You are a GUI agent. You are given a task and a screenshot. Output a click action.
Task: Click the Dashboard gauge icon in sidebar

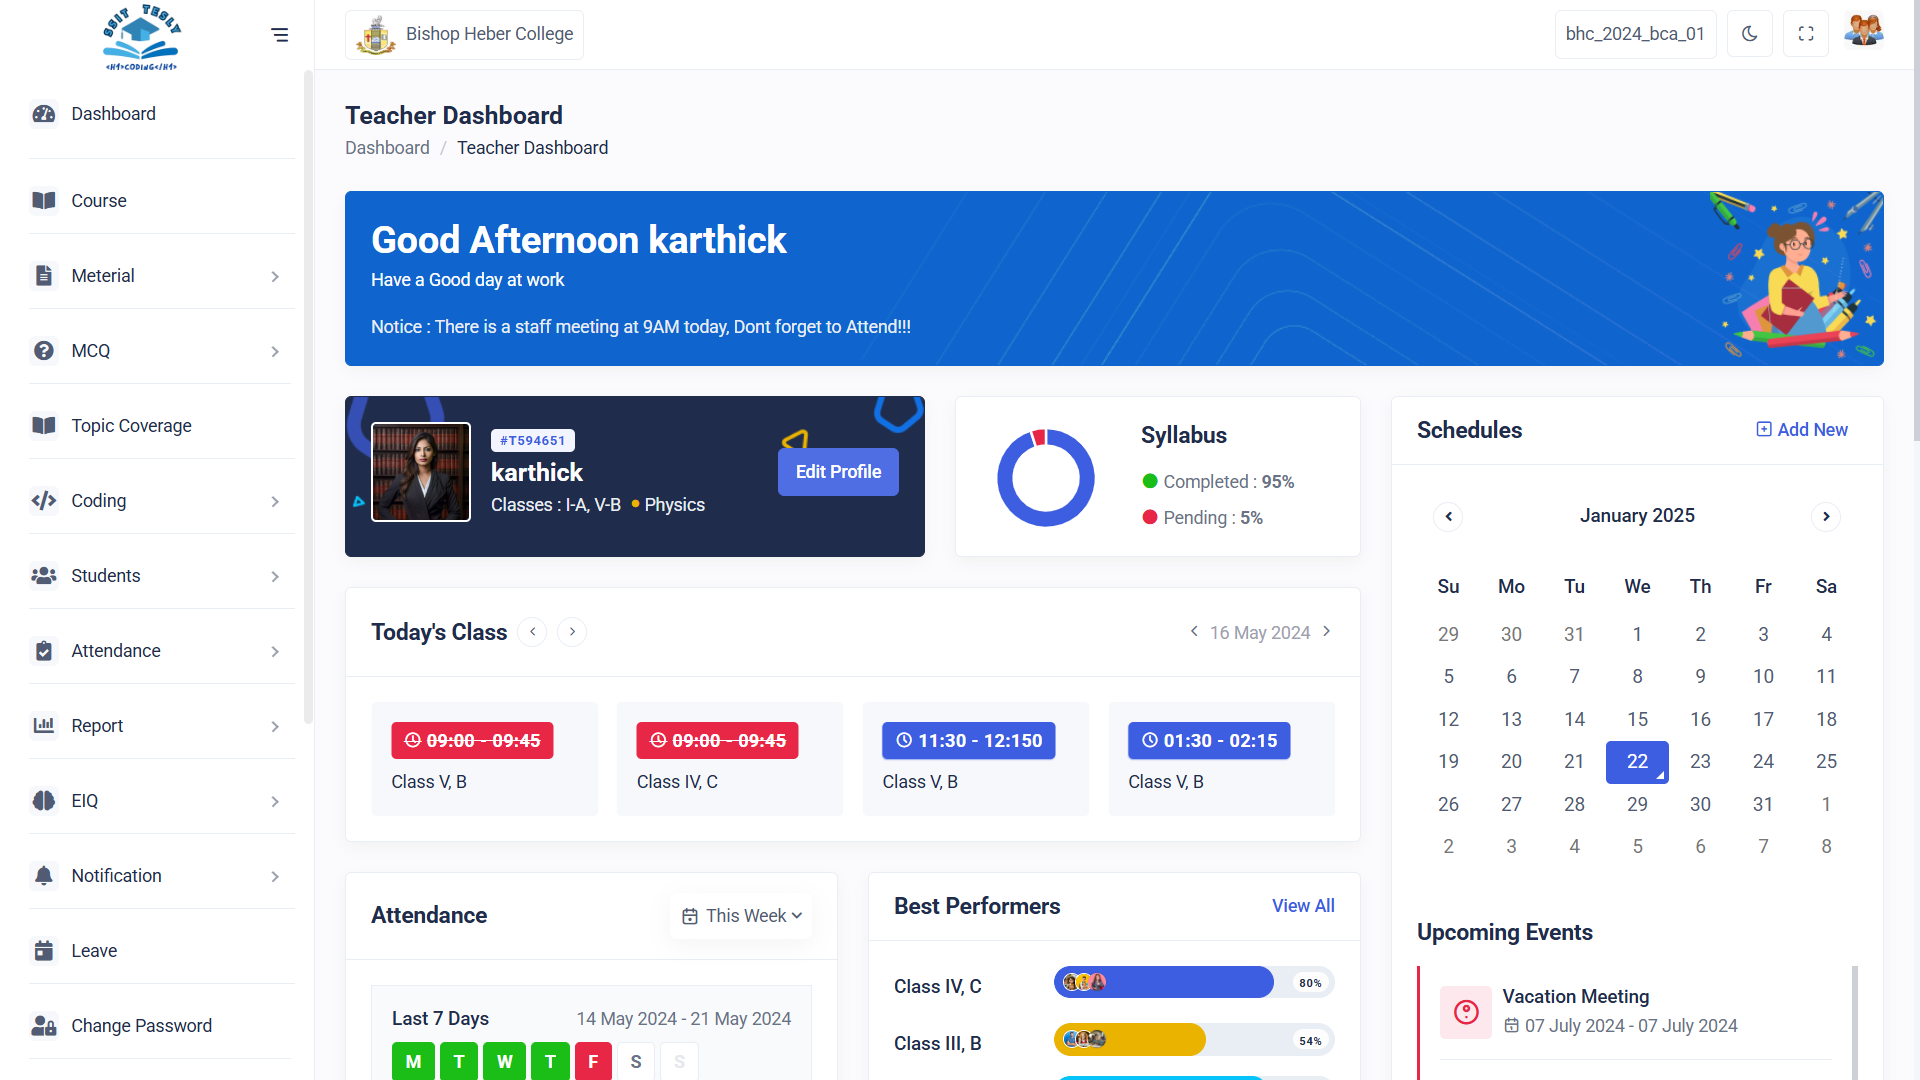pos(44,114)
